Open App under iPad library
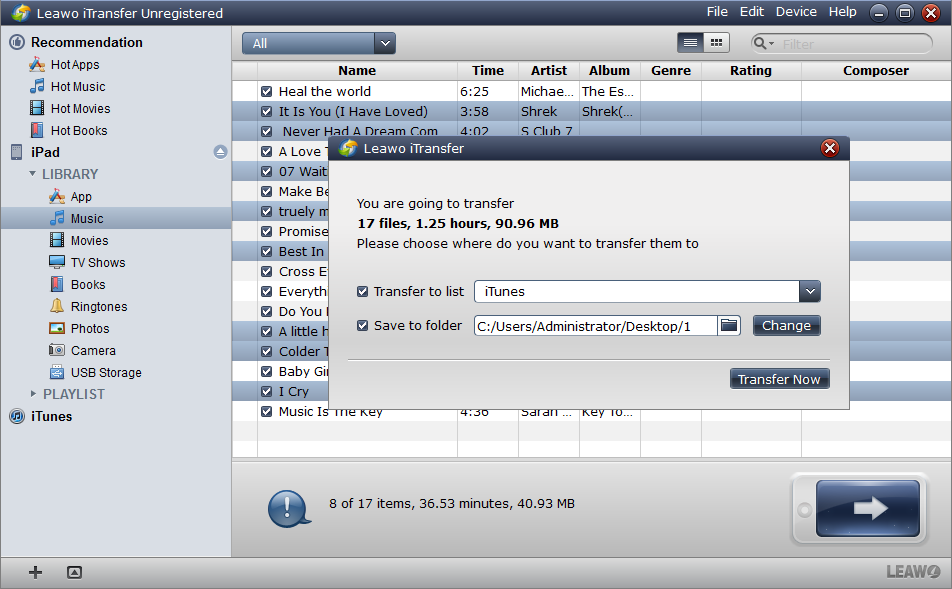952x589 pixels. click(81, 197)
